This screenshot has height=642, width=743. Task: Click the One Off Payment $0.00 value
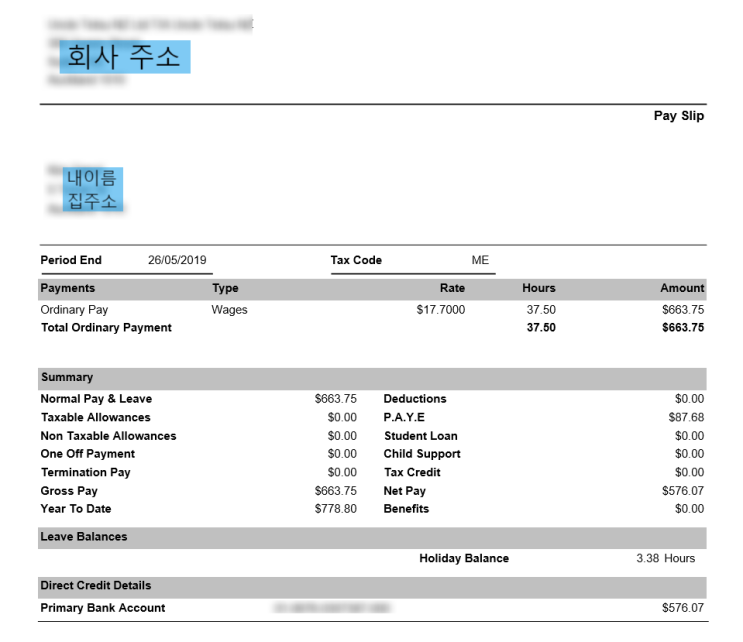pyautogui.click(x=342, y=454)
